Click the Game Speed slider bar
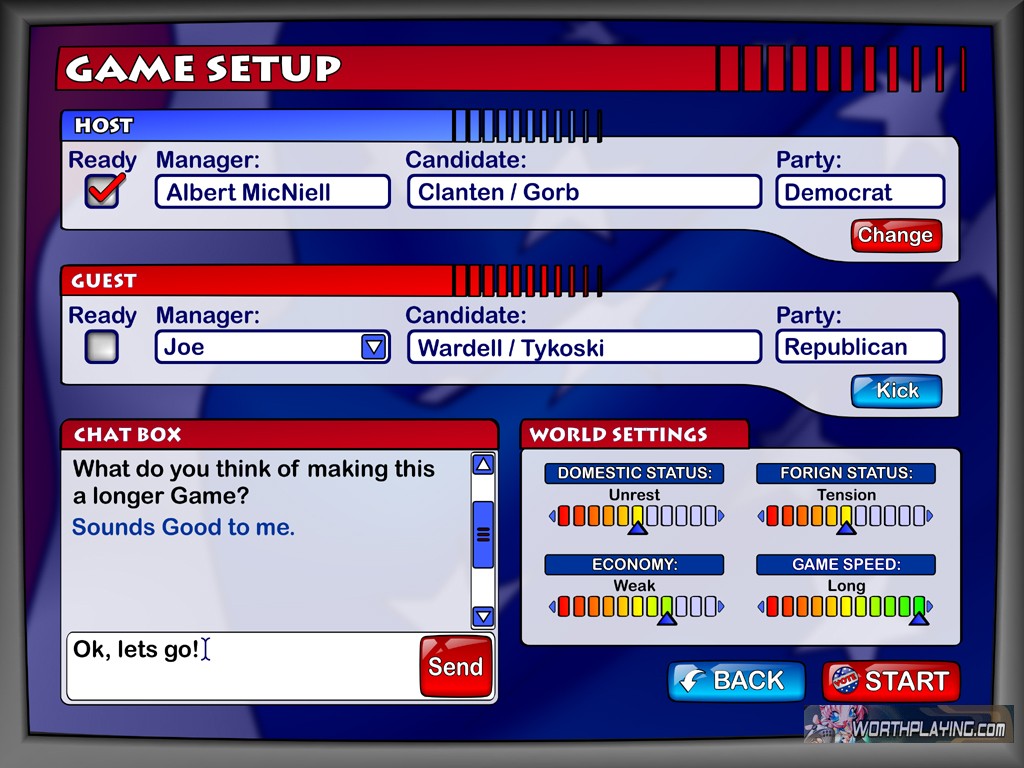Viewport: 1024px width, 768px height. coord(846,606)
